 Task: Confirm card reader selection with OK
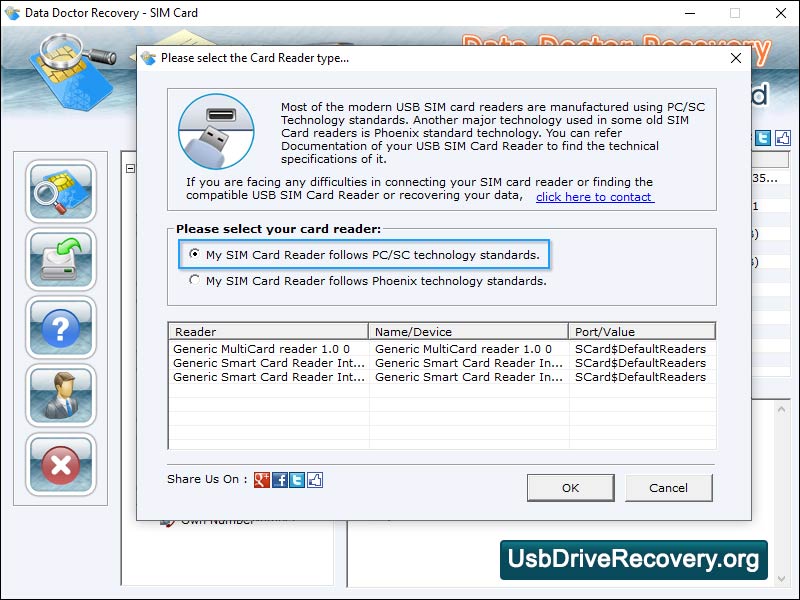570,488
